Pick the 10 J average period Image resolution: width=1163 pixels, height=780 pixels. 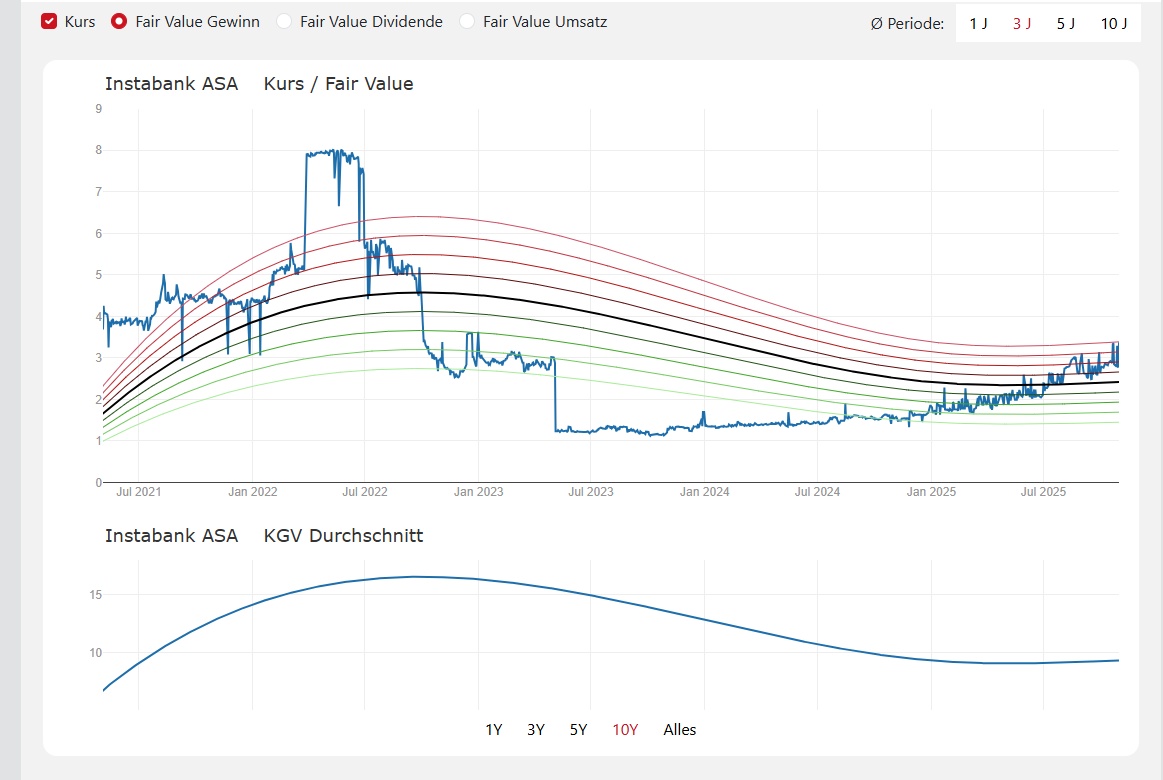click(x=1114, y=23)
